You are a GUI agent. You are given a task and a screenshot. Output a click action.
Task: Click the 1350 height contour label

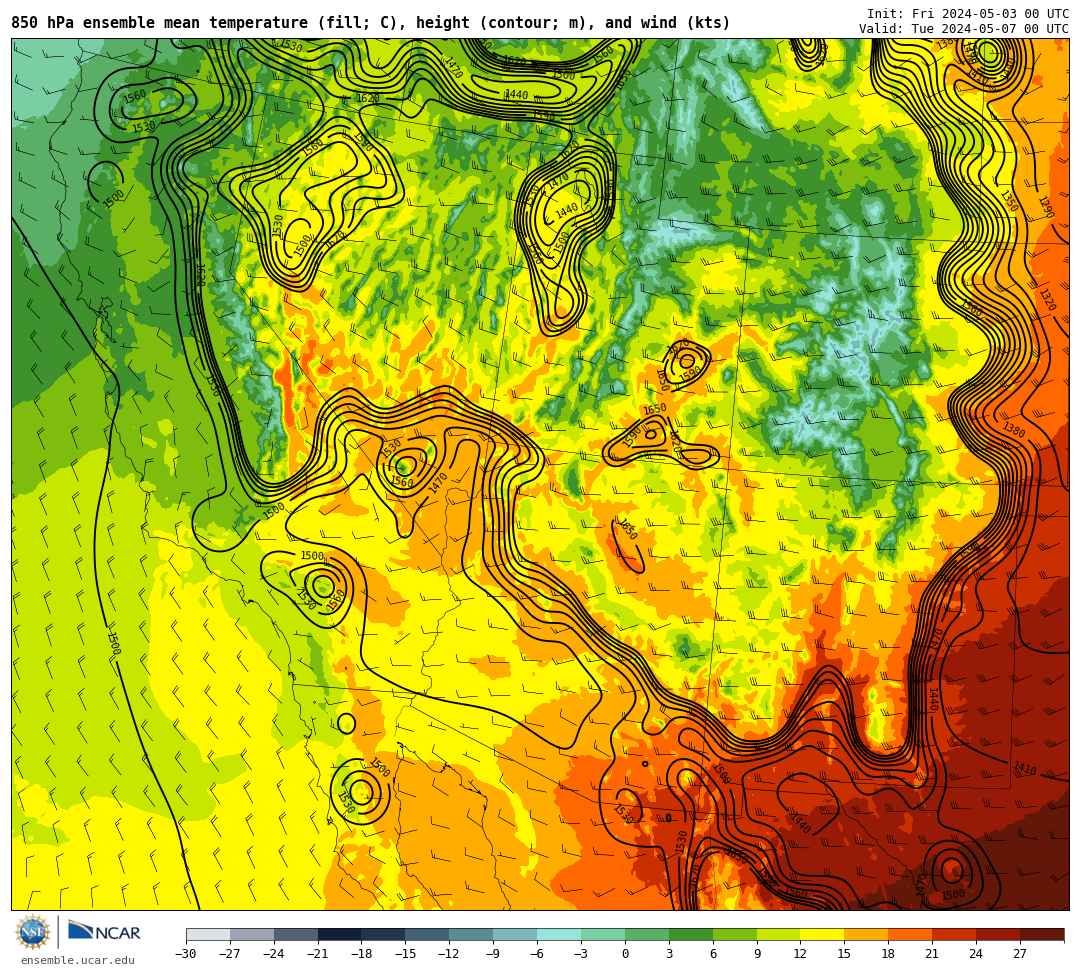[x=1009, y=200]
